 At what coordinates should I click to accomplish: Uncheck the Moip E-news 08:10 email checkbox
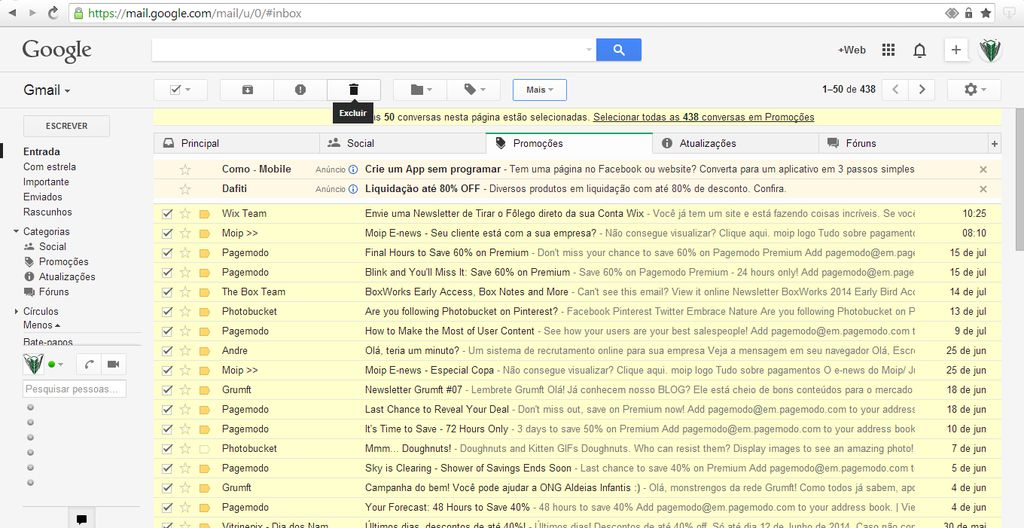coord(167,233)
